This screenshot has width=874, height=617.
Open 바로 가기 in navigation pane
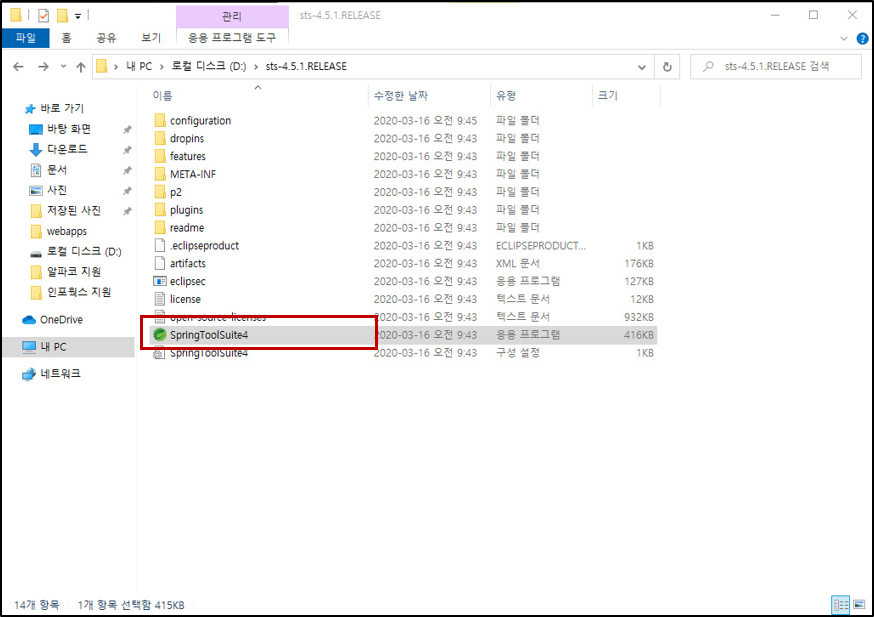click(54, 109)
